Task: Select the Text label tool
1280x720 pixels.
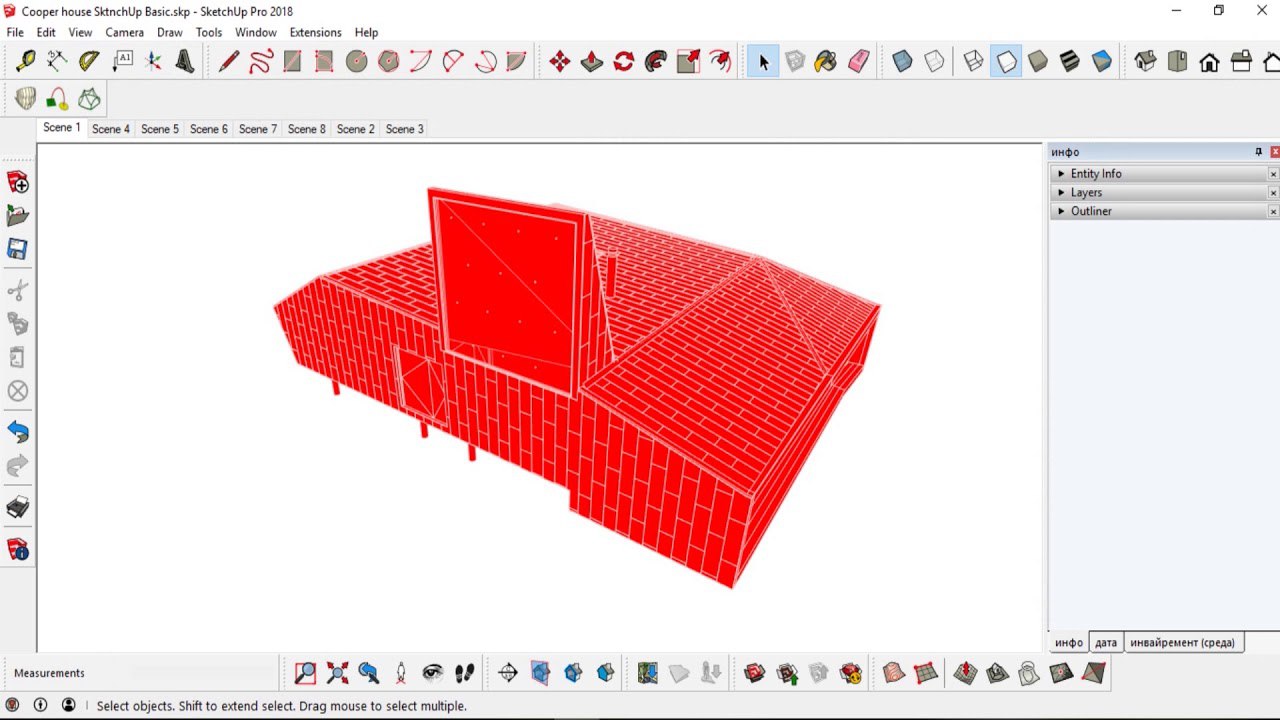Action: tap(122, 61)
